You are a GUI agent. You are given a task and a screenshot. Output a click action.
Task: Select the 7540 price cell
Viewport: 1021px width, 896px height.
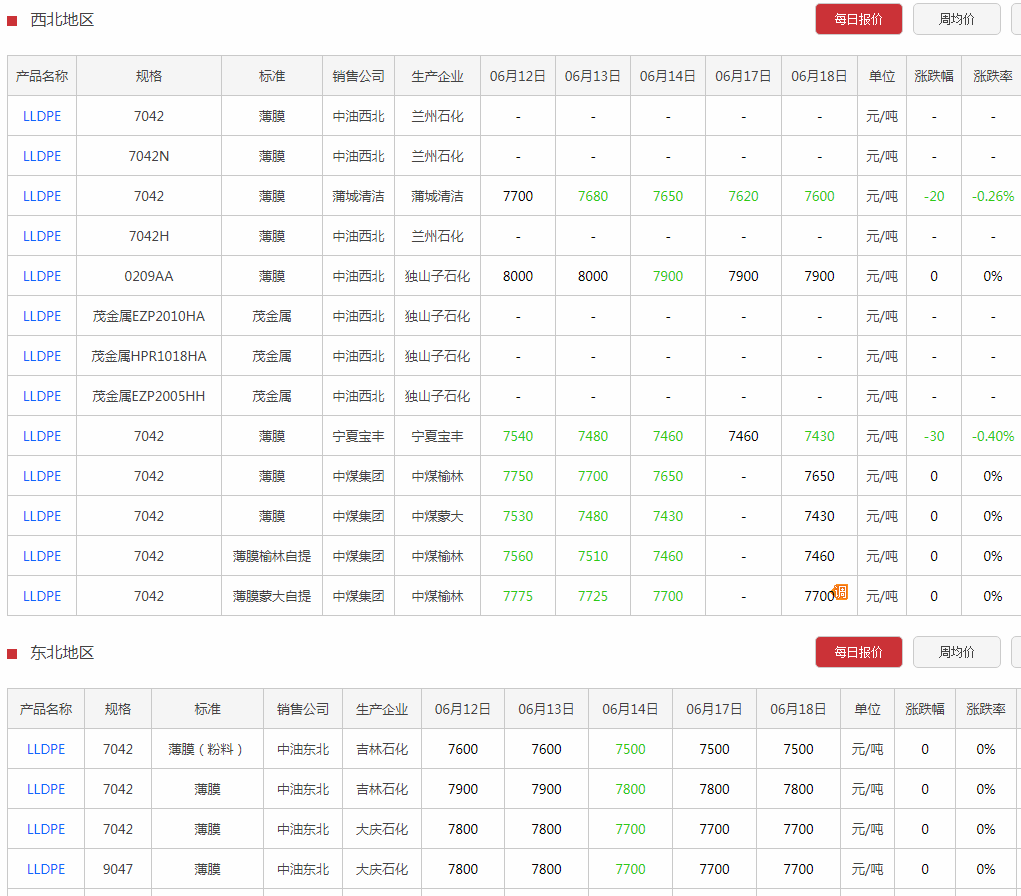[x=518, y=436]
